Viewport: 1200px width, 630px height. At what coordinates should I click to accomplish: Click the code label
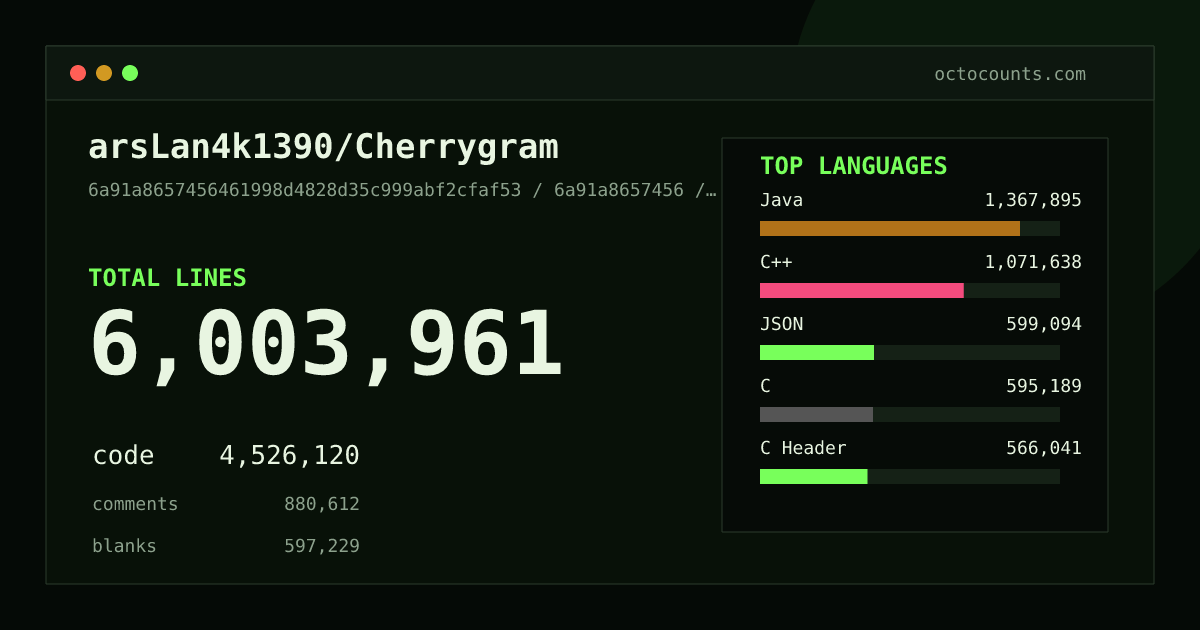click(x=123, y=456)
